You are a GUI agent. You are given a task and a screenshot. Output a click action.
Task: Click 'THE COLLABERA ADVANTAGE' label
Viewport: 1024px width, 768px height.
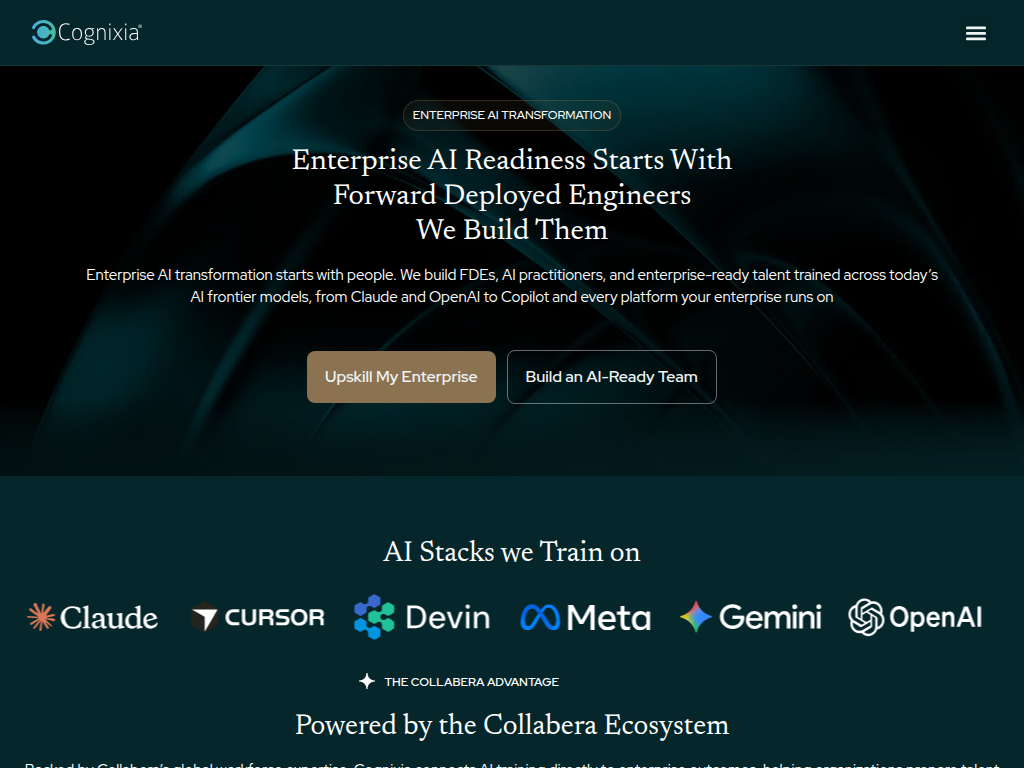pos(472,682)
